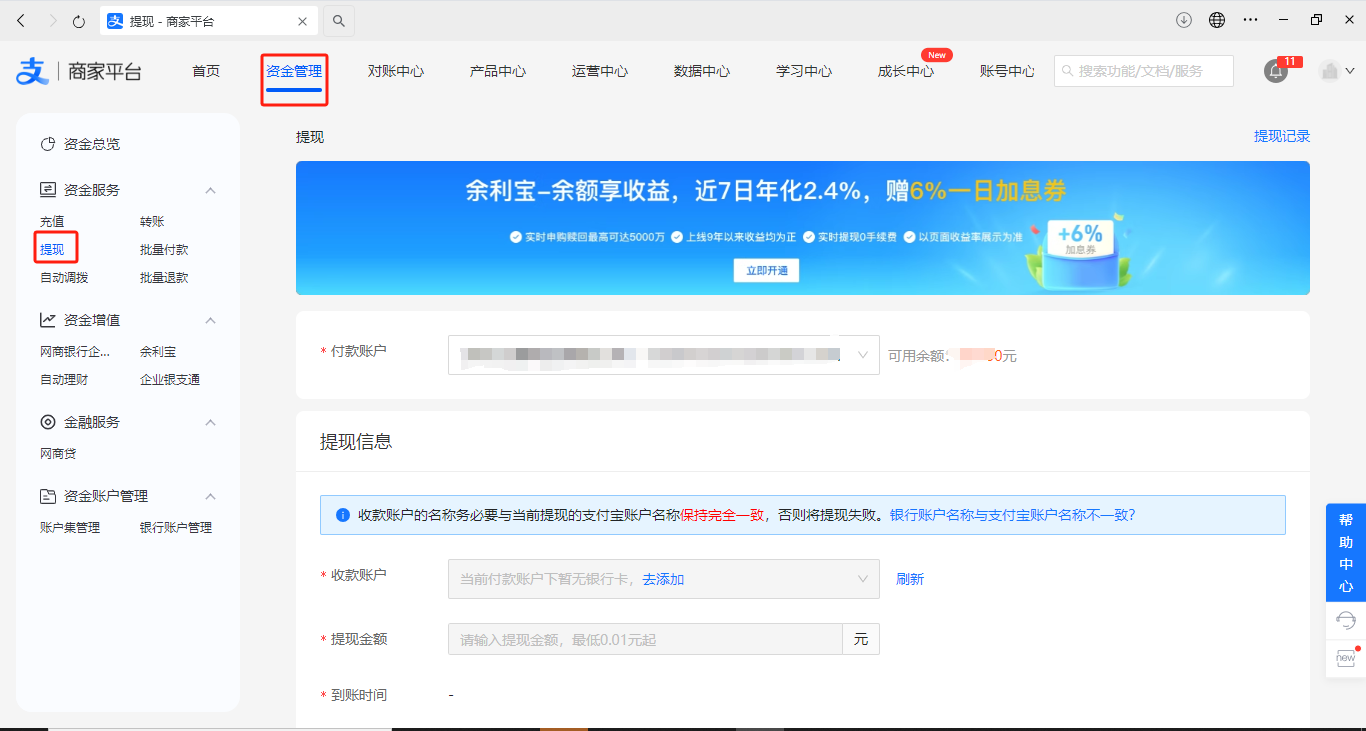Viewport: 1366px width, 731px height.
Task: Click the 金融服务 target icon
Action: tap(47, 422)
